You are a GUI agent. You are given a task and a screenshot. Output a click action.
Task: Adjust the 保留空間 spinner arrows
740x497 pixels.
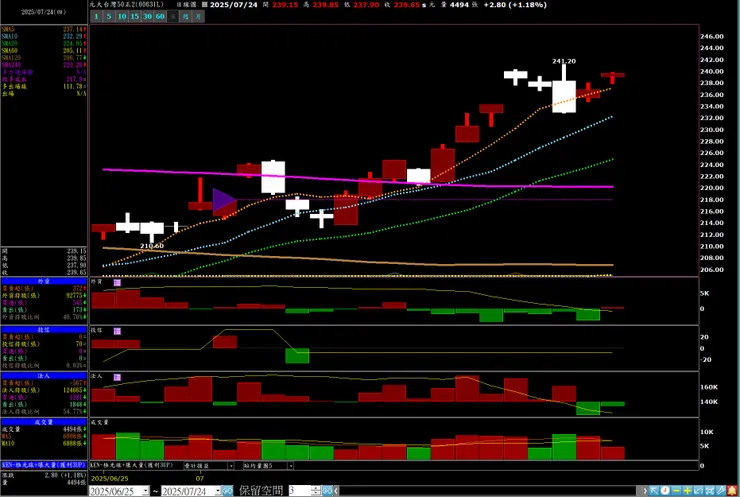316,491
